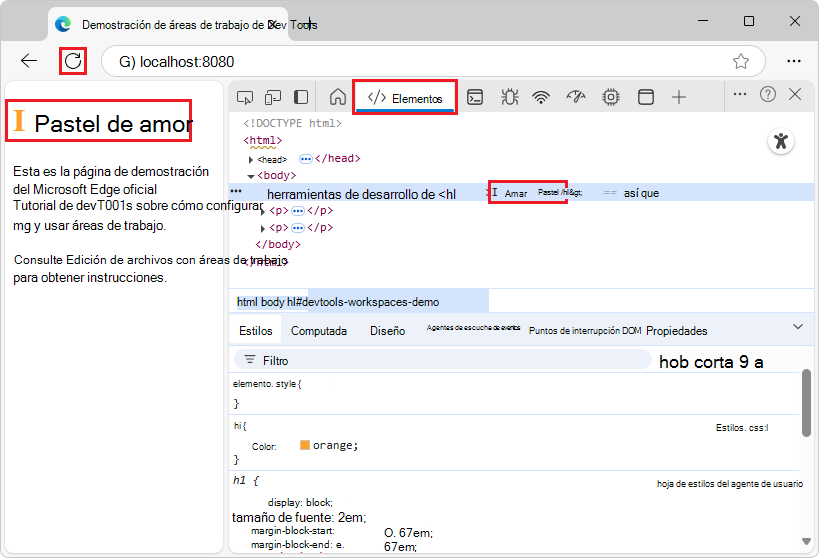Toggle the DevTools sidebar panel icon
Viewport: 819px width, 558px height.
[x=301, y=97]
